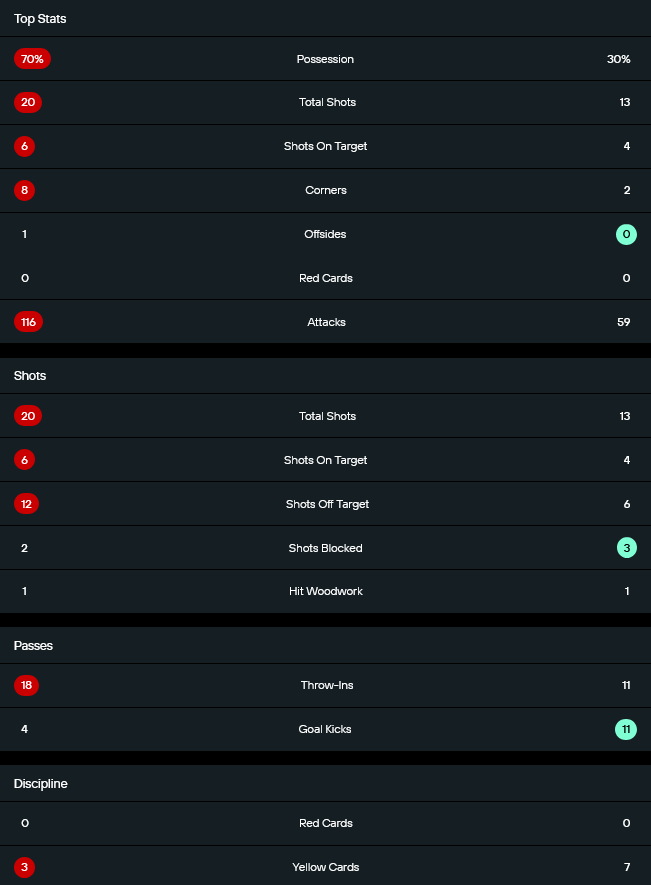Select the Offsides stat label
651x885 pixels.
(326, 234)
